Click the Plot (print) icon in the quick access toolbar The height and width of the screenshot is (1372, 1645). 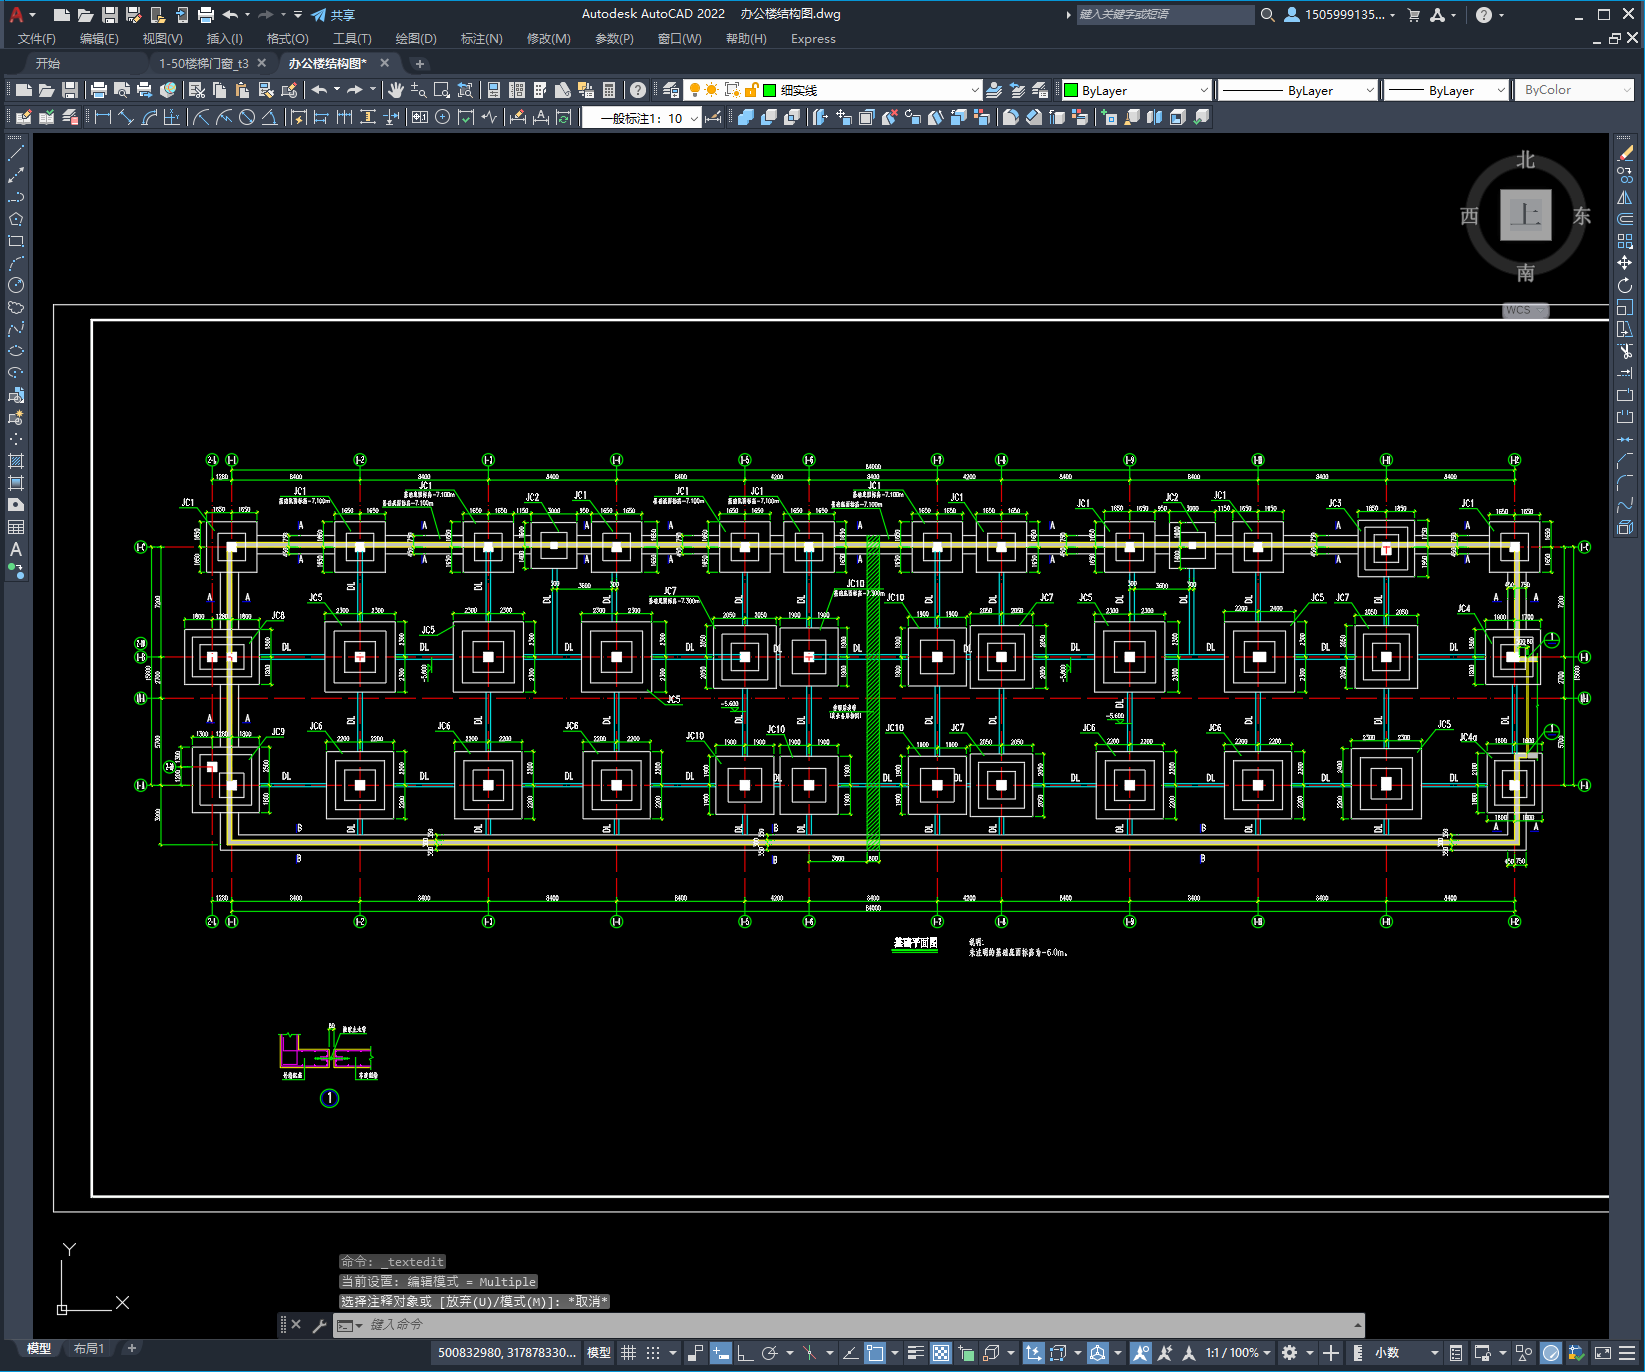click(206, 15)
